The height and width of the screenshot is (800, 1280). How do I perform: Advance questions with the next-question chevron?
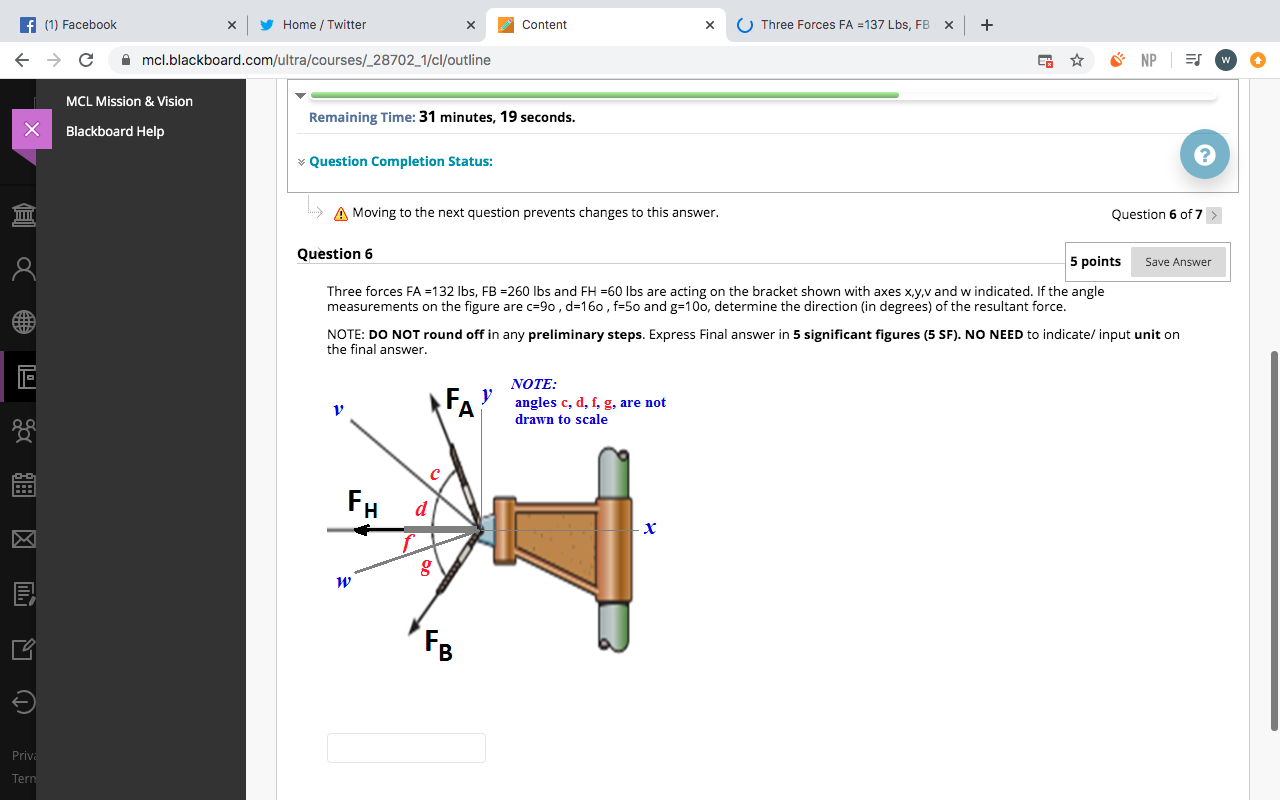coord(1213,215)
